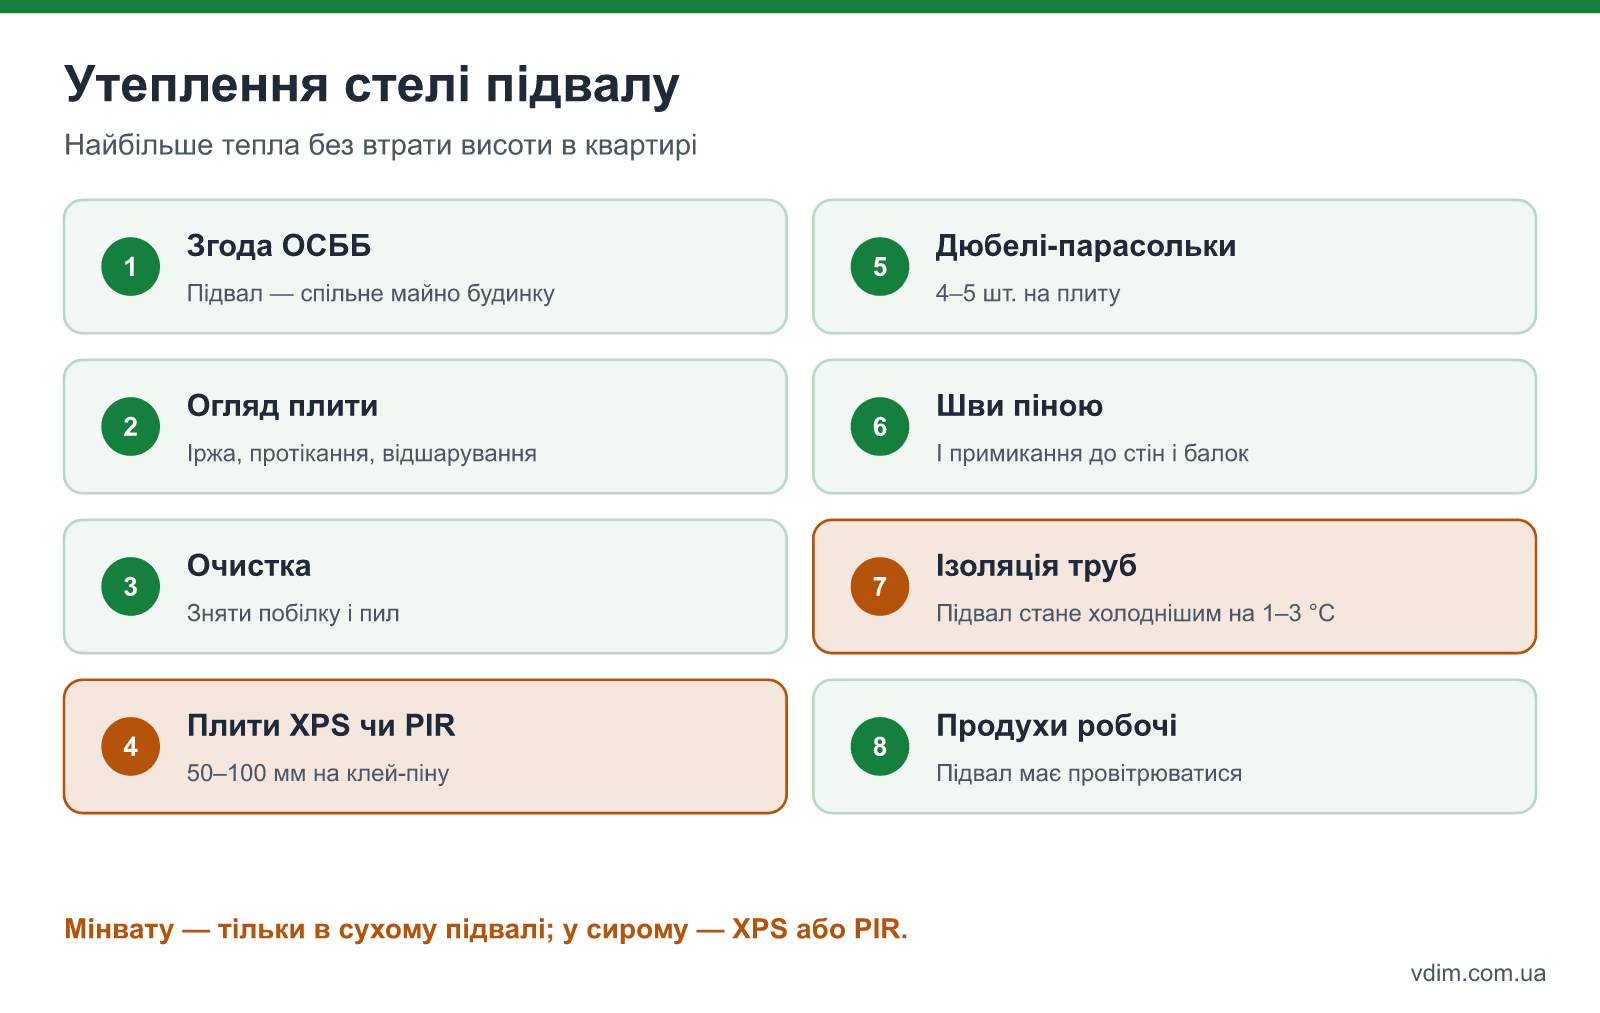Select the heading 'Очистка'
Screen dimensions: 1600x1013
(249, 566)
